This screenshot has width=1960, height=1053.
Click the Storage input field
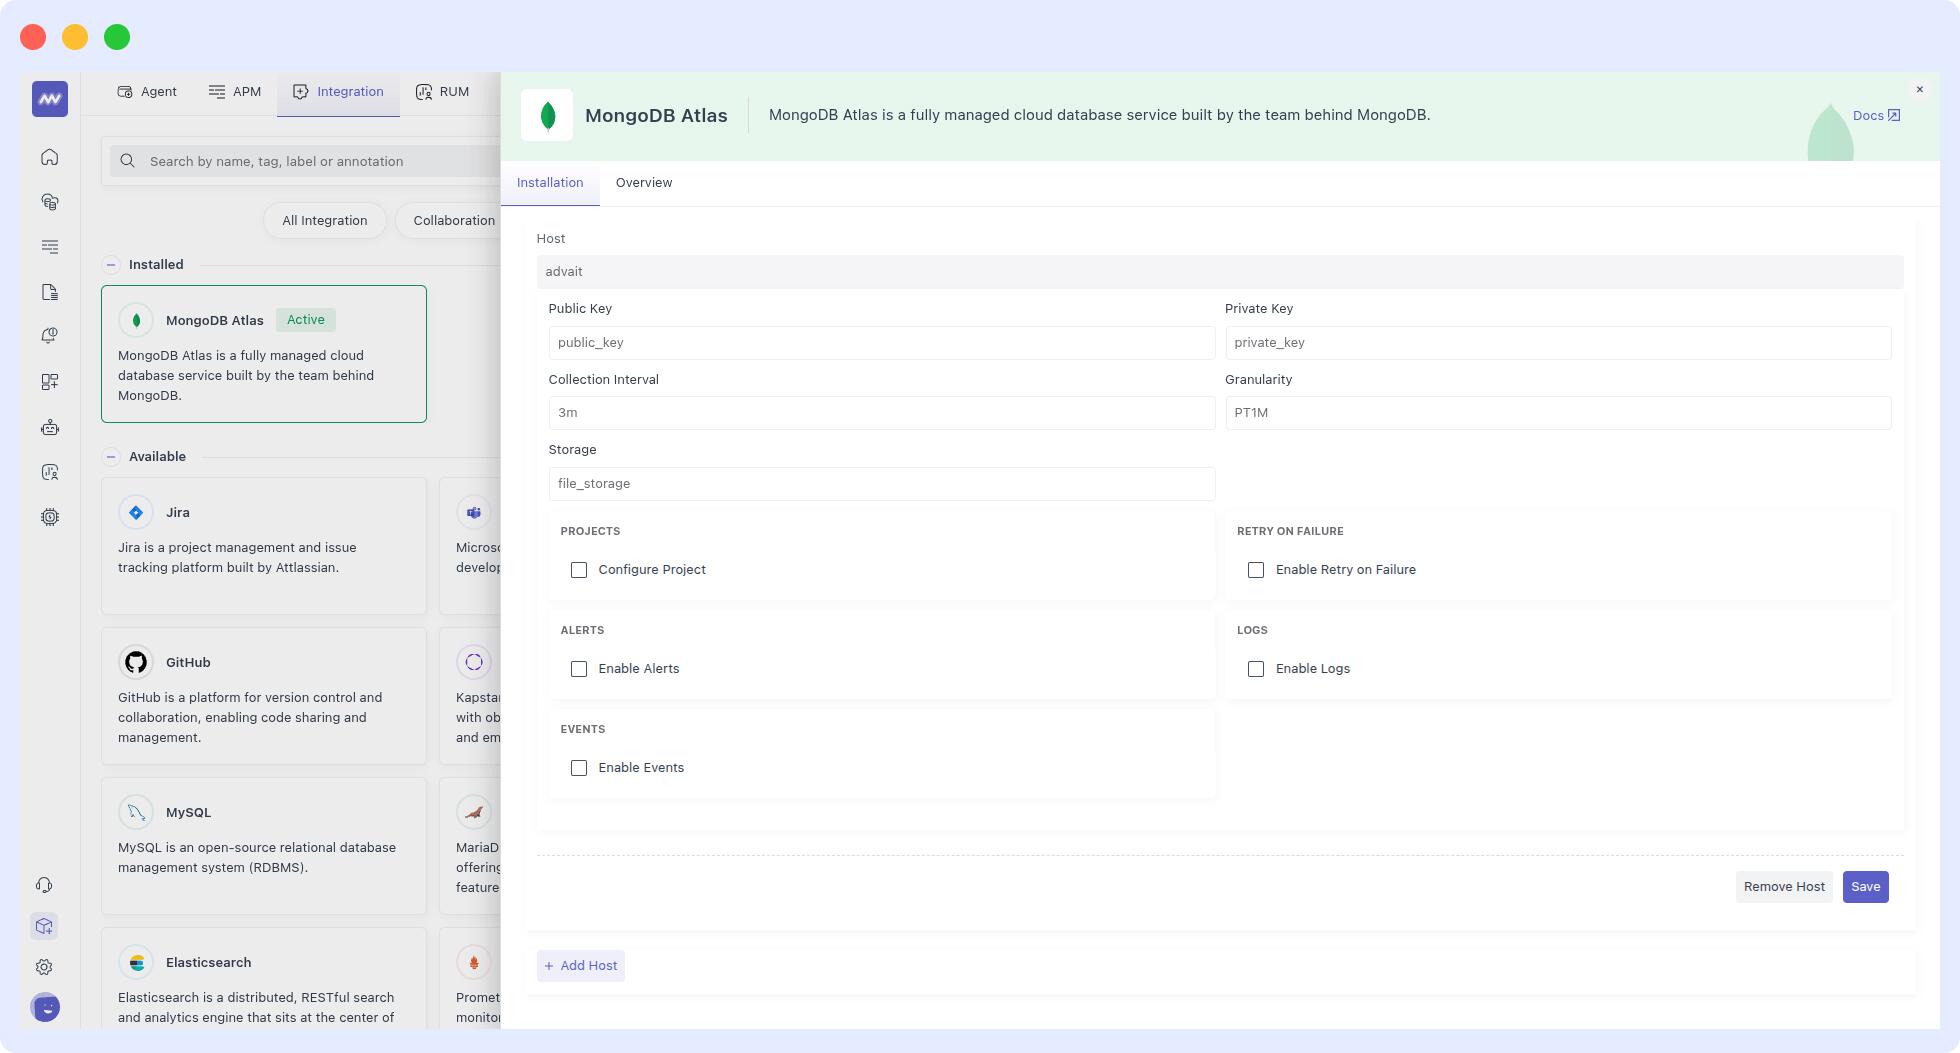tap(882, 484)
